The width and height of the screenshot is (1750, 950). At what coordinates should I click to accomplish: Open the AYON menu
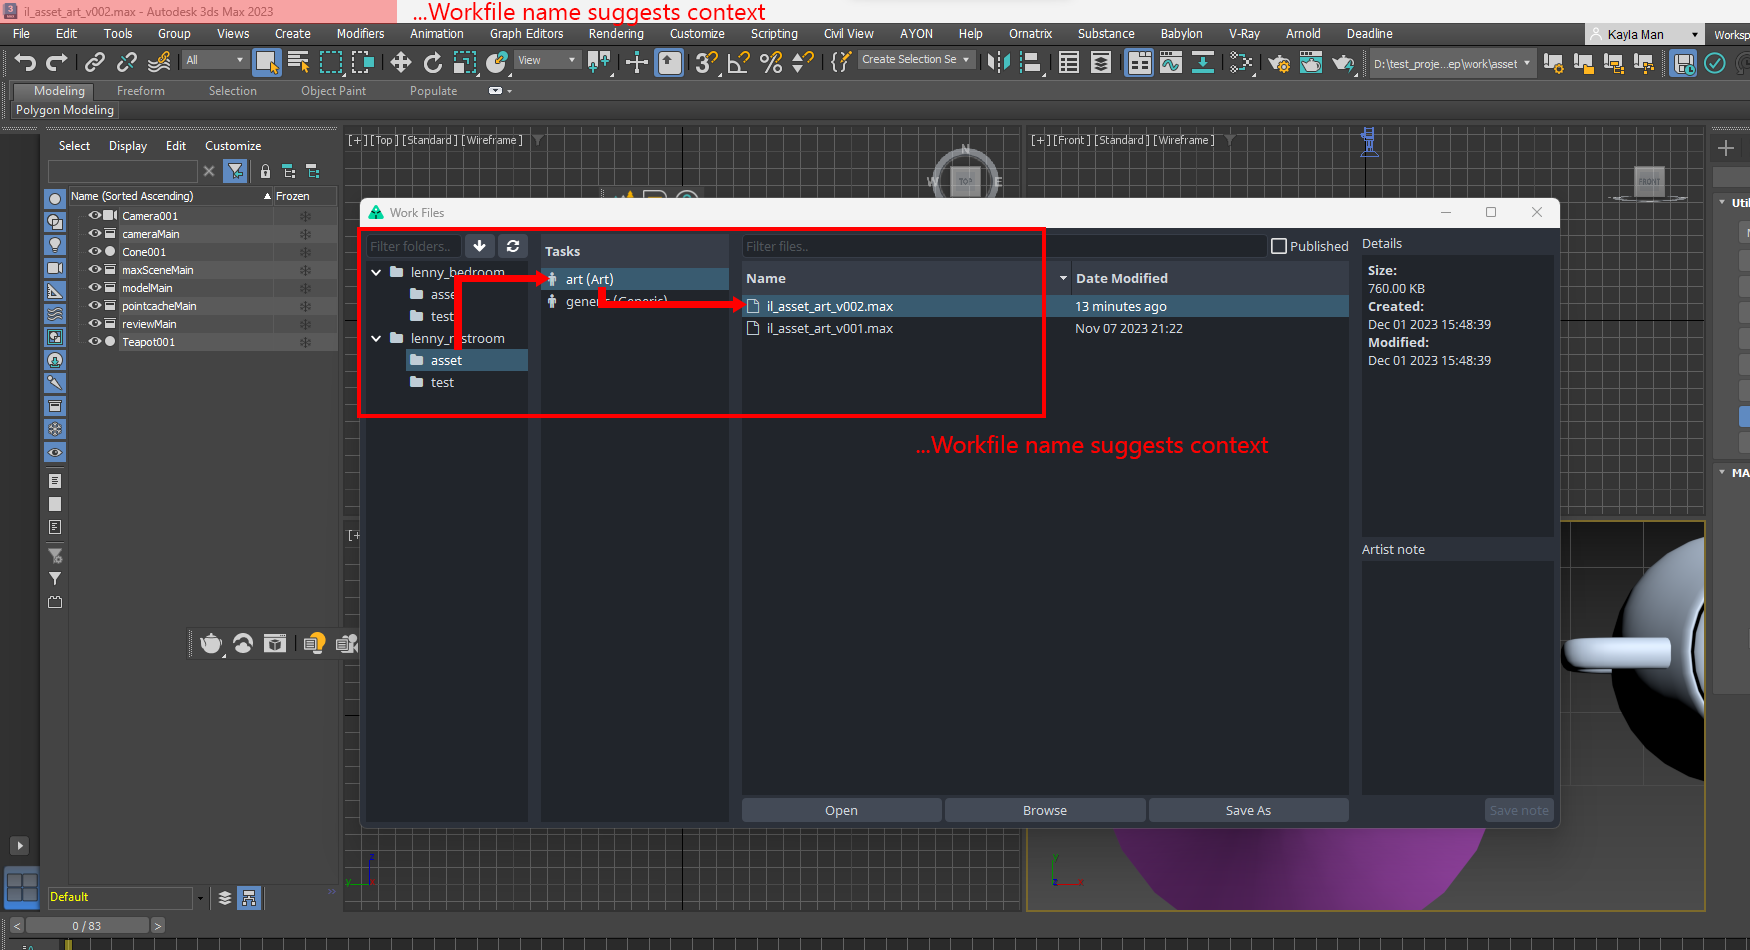(916, 34)
